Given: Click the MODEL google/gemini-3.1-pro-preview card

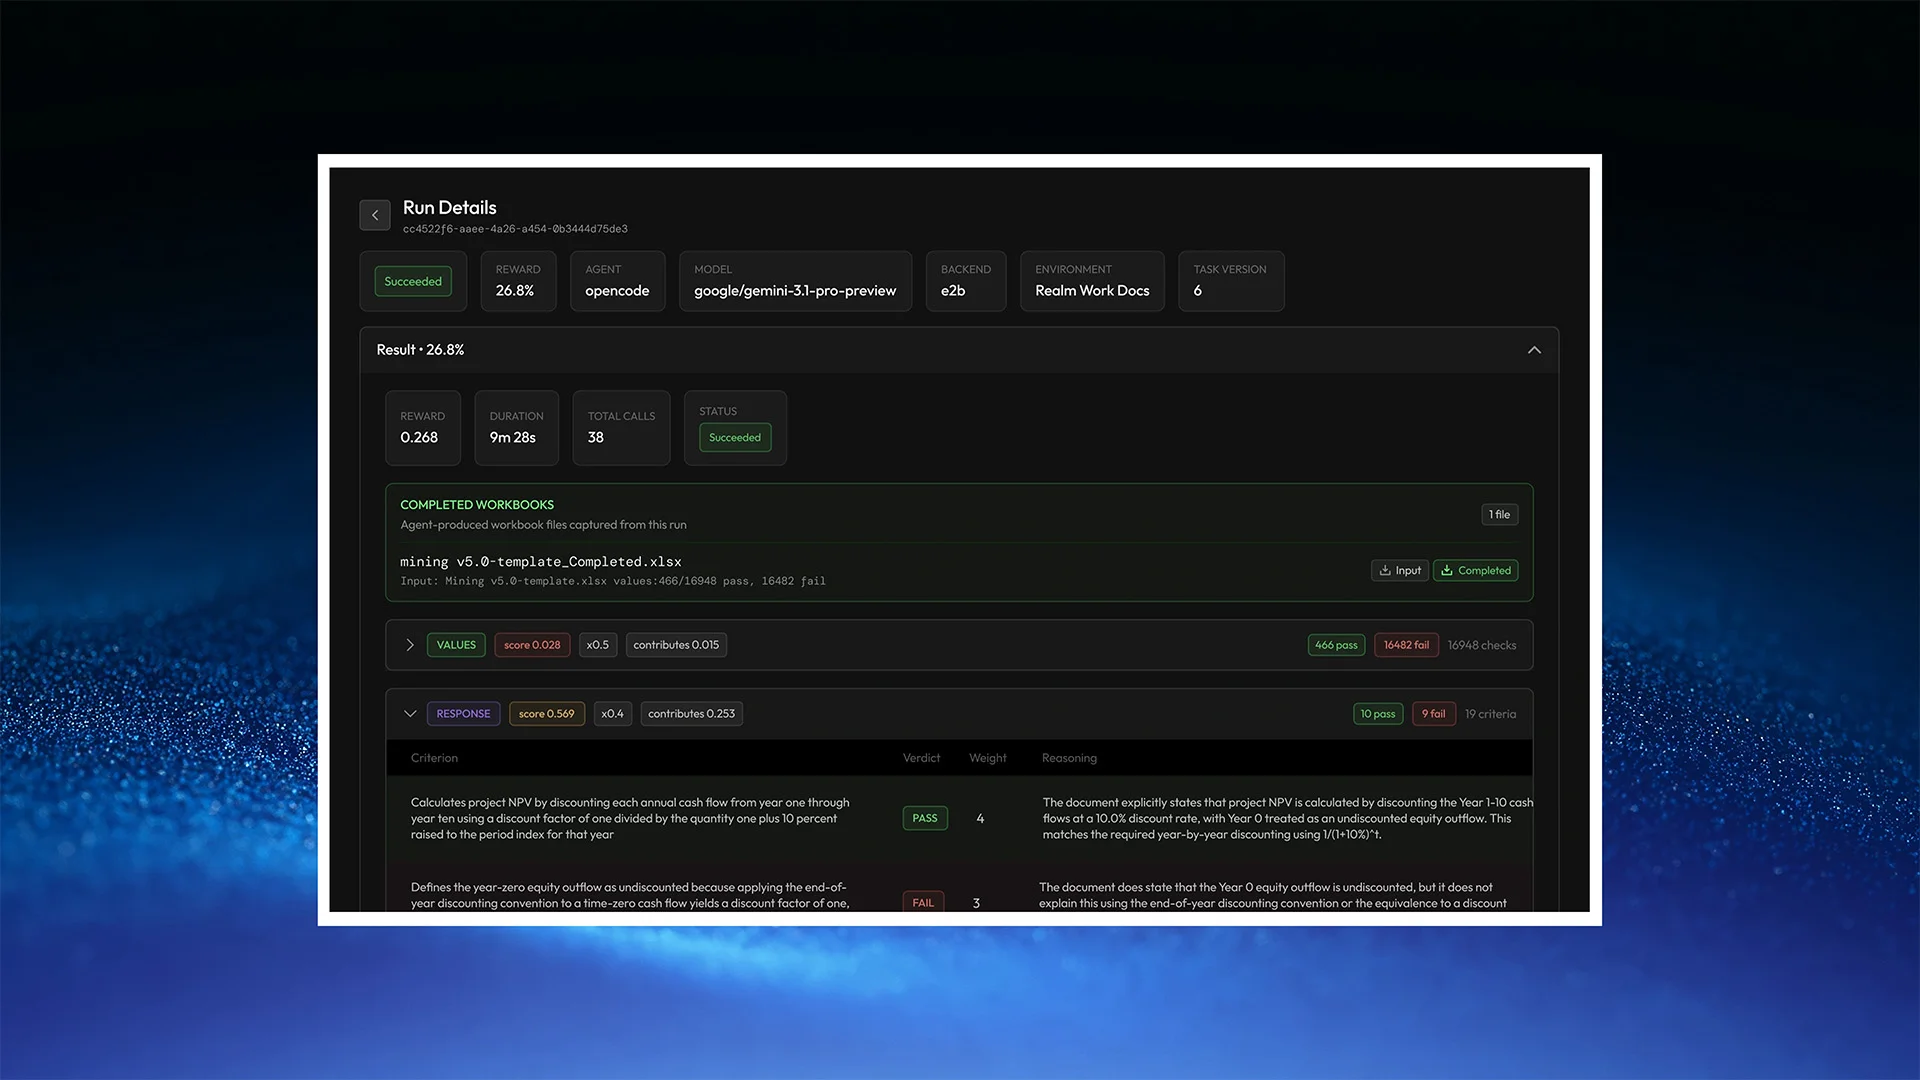Looking at the screenshot, I should pyautogui.click(x=795, y=281).
